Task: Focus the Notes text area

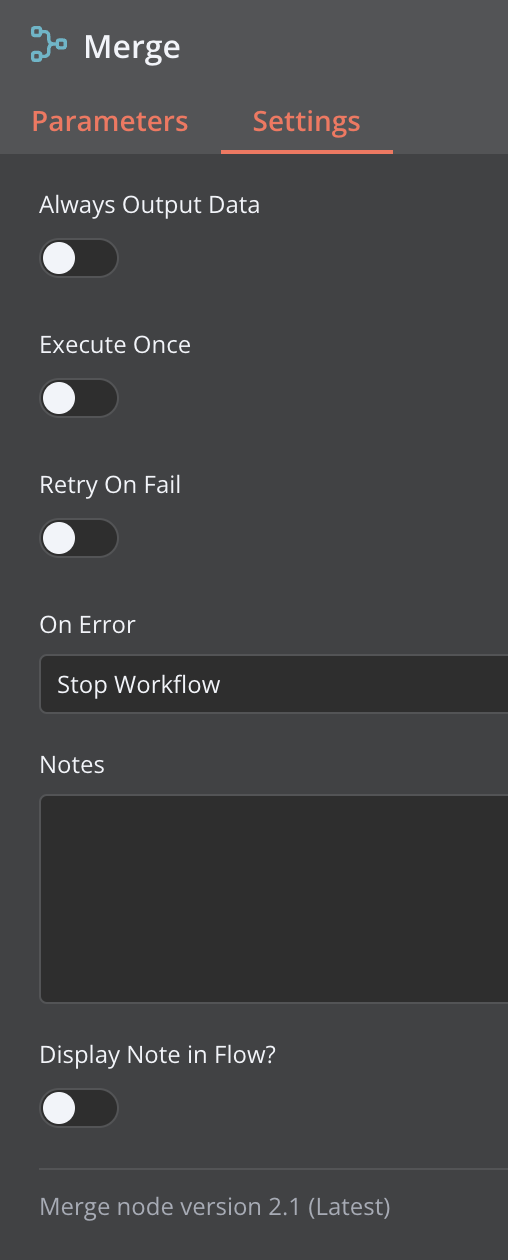Action: tap(274, 898)
